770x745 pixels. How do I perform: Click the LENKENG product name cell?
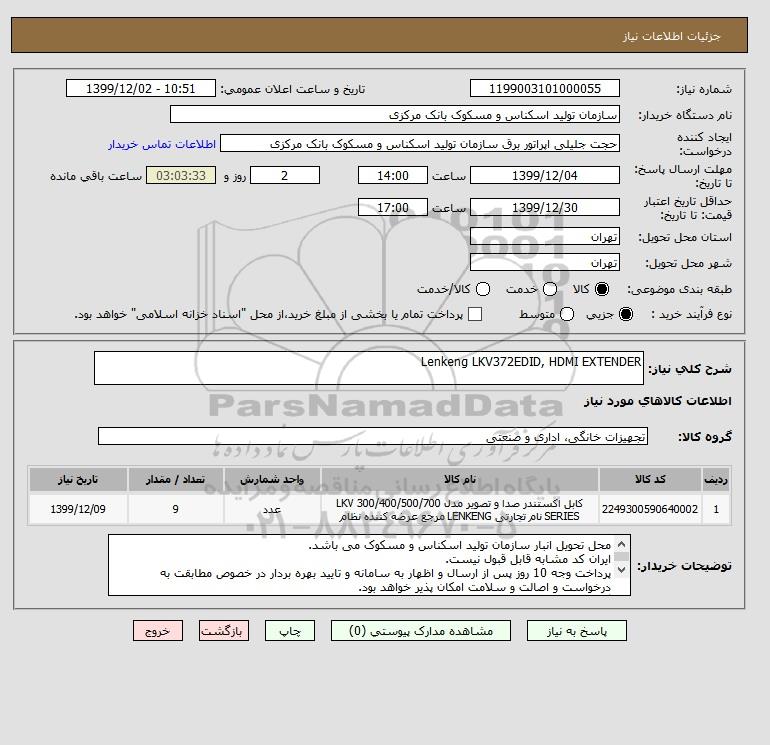pyautogui.click(x=460, y=509)
